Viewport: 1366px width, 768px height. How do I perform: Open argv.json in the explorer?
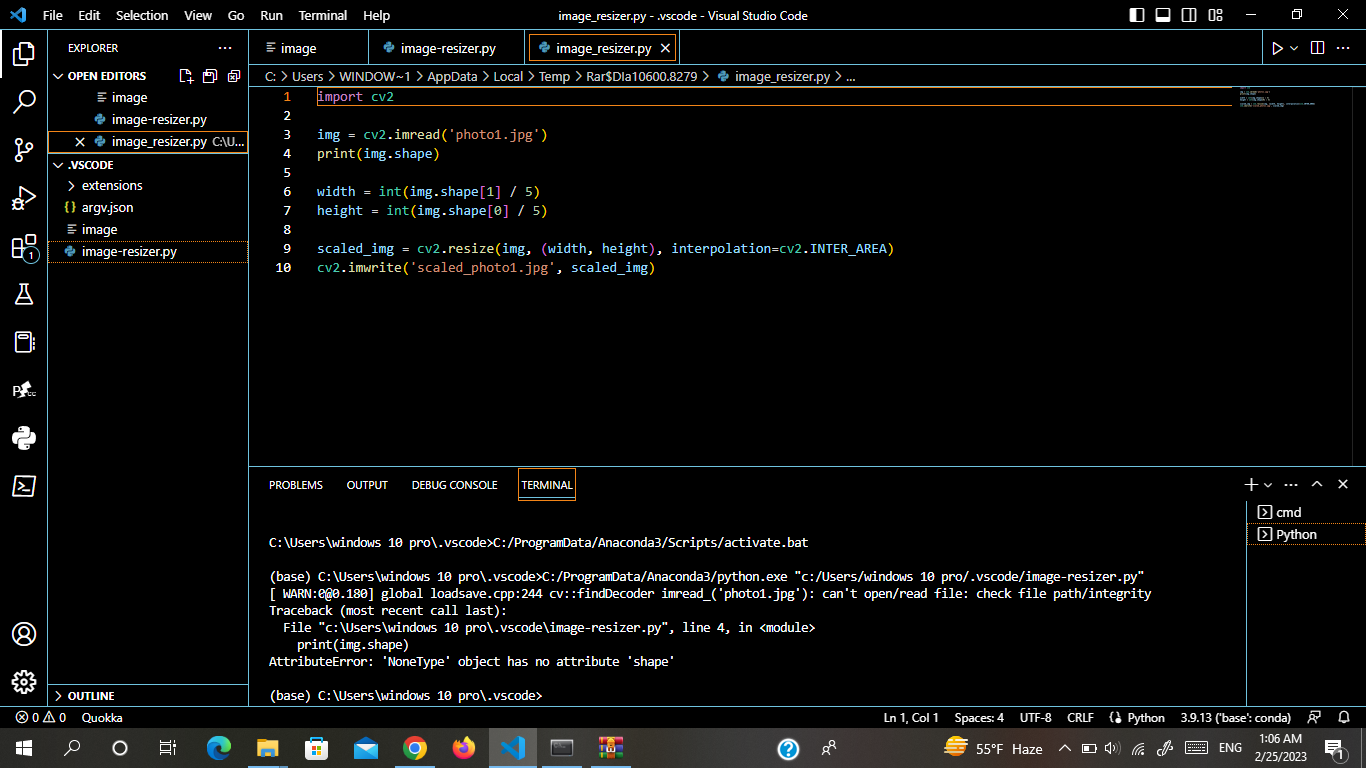click(x=107, y=208)
